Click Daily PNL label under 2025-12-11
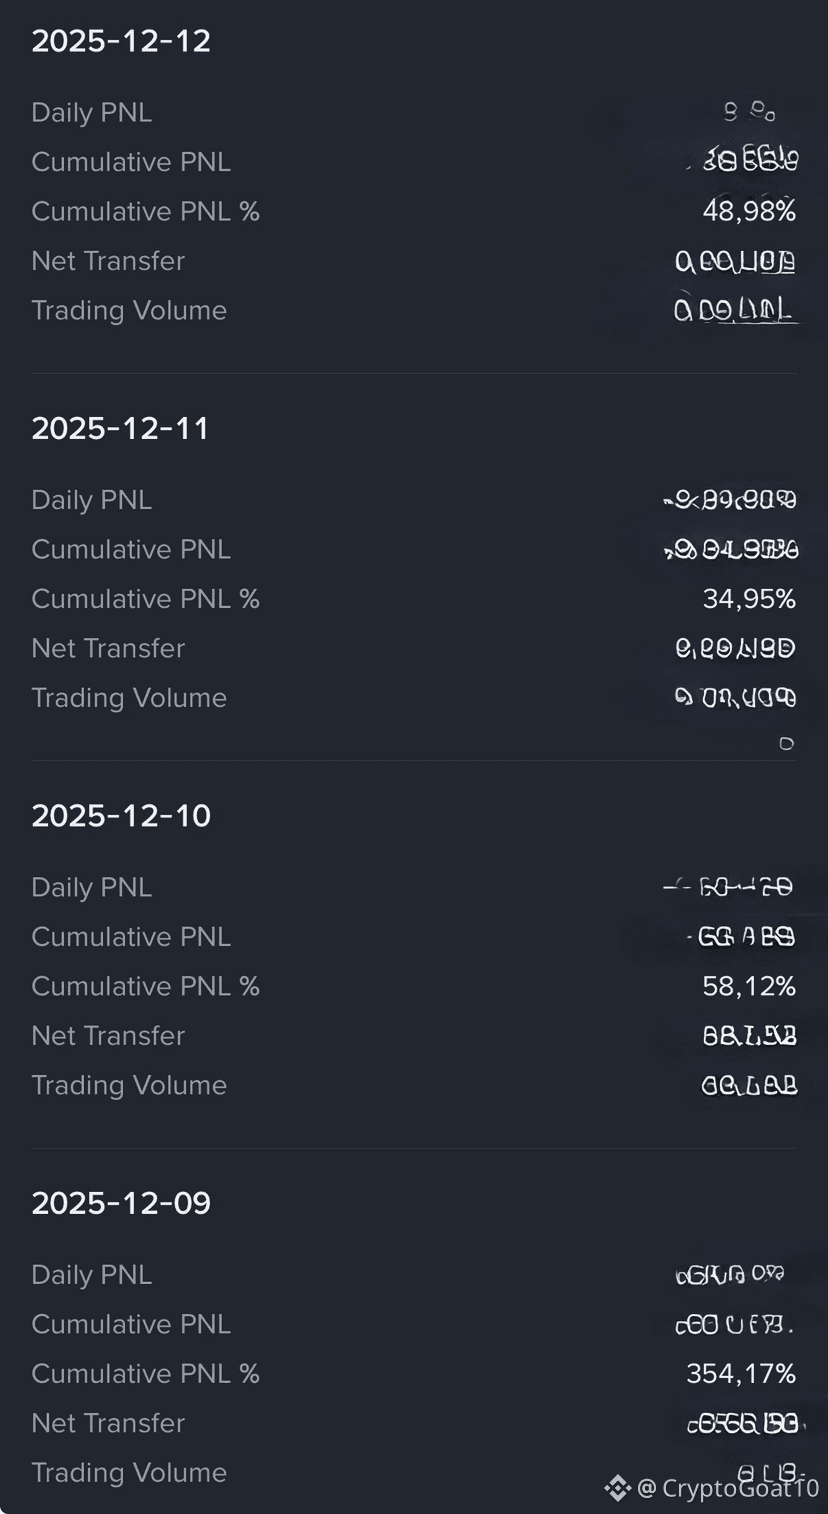 coord(91,499)
